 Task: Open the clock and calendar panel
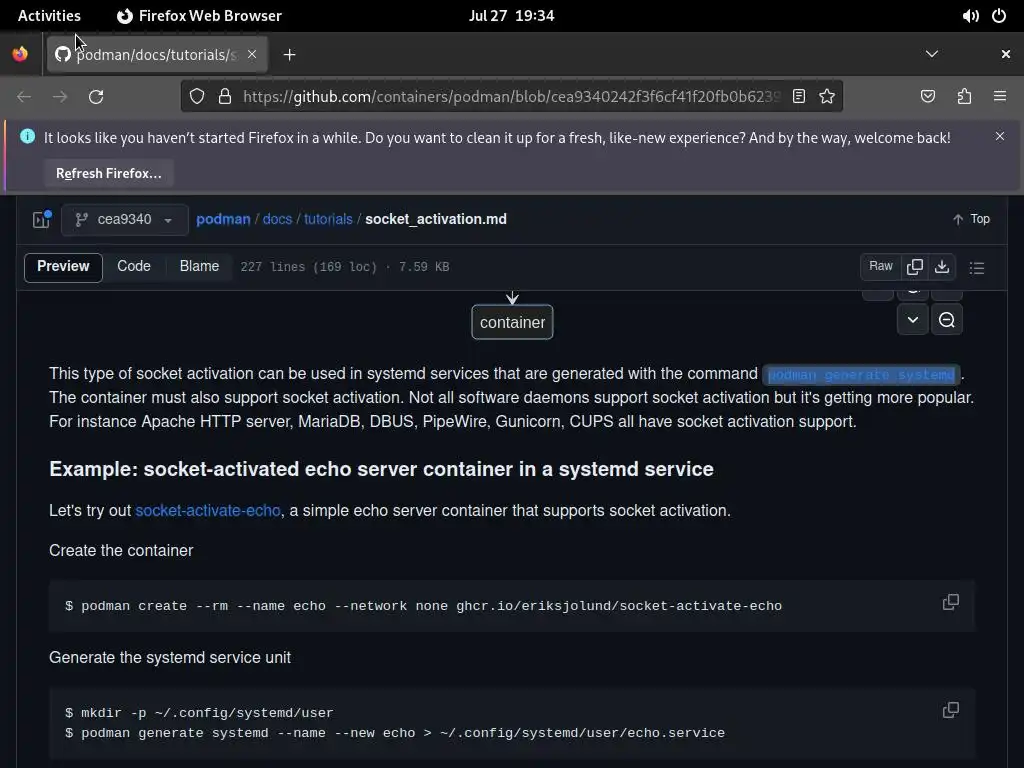[x=511, y=16]
